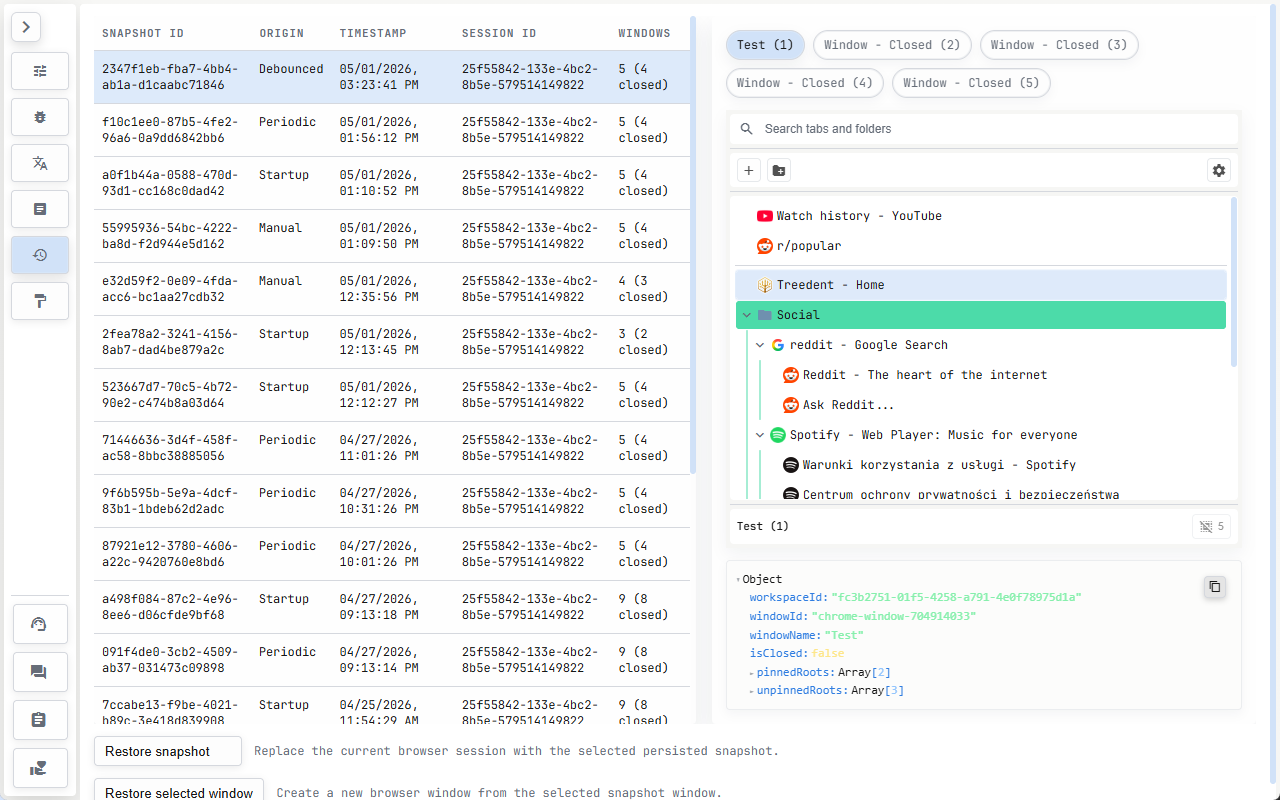Click the page vertical scrollbar at right edge
This screenshot has height=800, width=1280.
pos(1273,392)
